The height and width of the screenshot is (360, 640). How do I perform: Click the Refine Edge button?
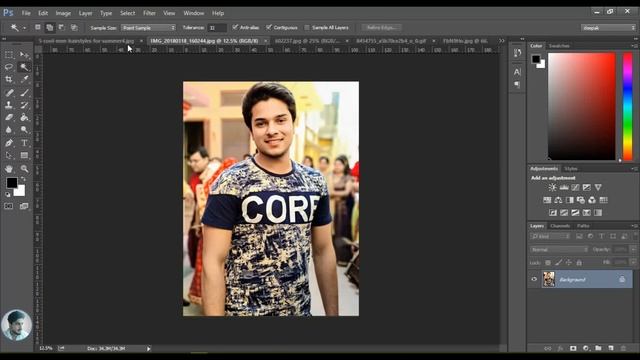382,27
